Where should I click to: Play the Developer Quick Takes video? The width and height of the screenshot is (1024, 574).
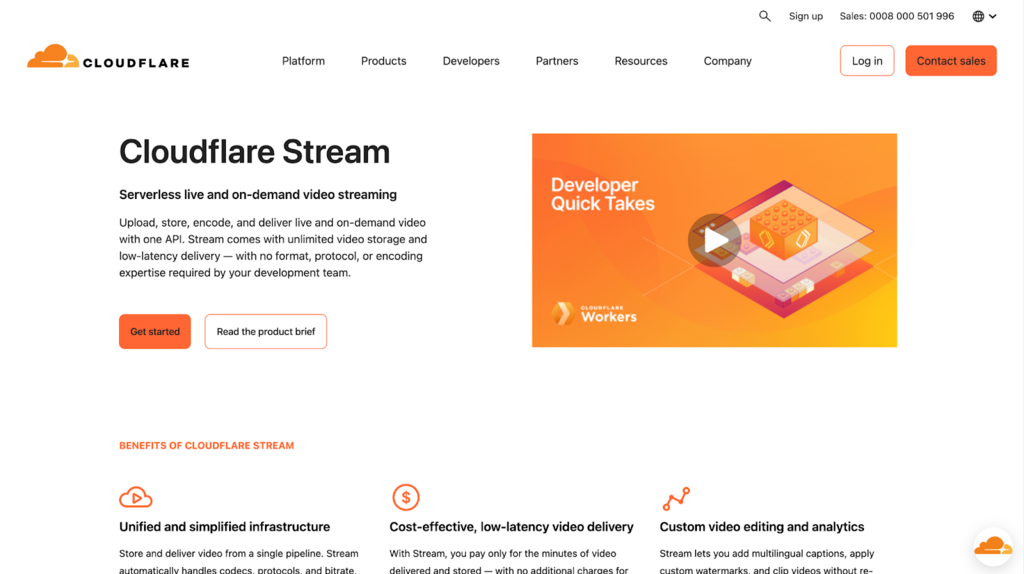pos(714,240)
